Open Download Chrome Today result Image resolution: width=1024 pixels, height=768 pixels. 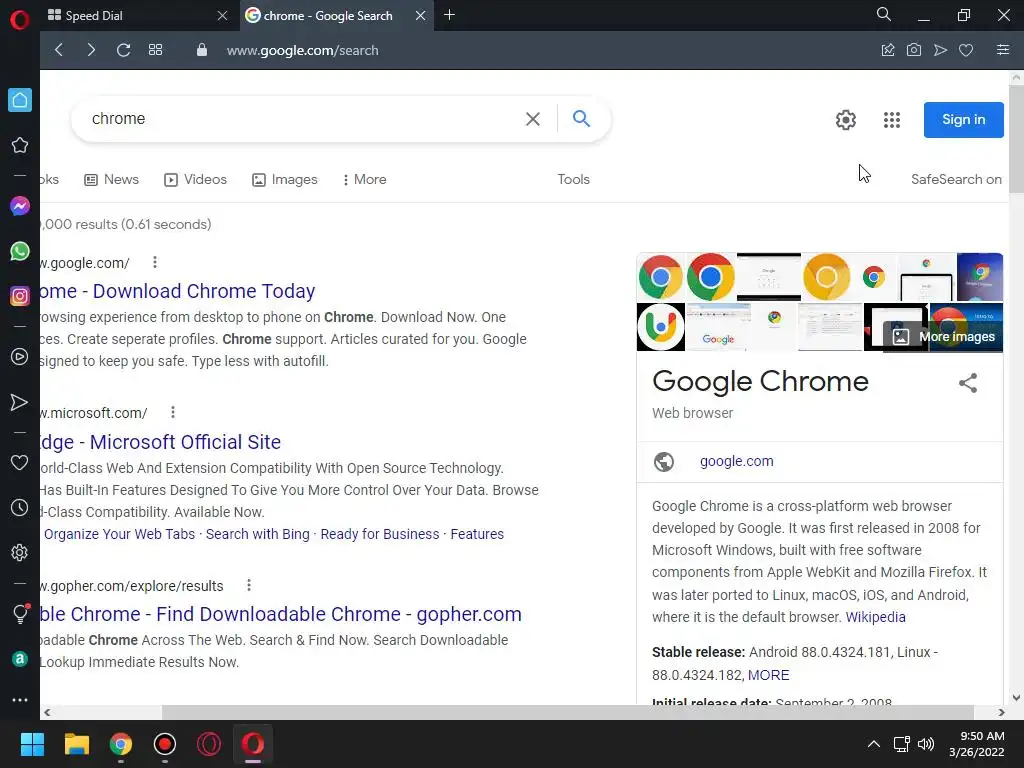(x=178, y=291)
